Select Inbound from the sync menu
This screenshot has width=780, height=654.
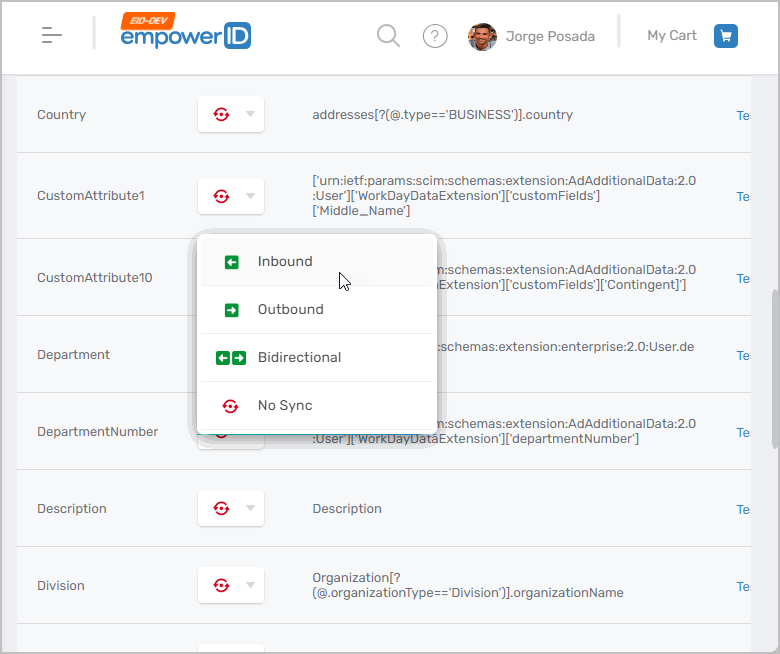click(285, 262)
